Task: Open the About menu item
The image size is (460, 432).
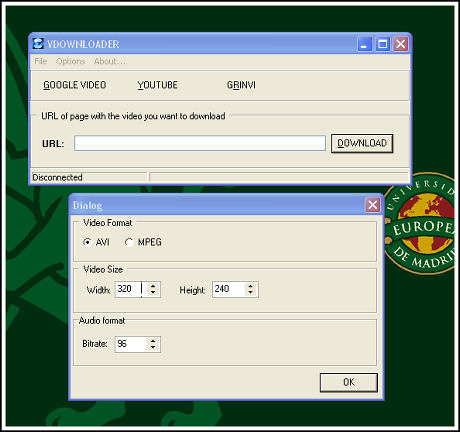Action: point(110,61)
